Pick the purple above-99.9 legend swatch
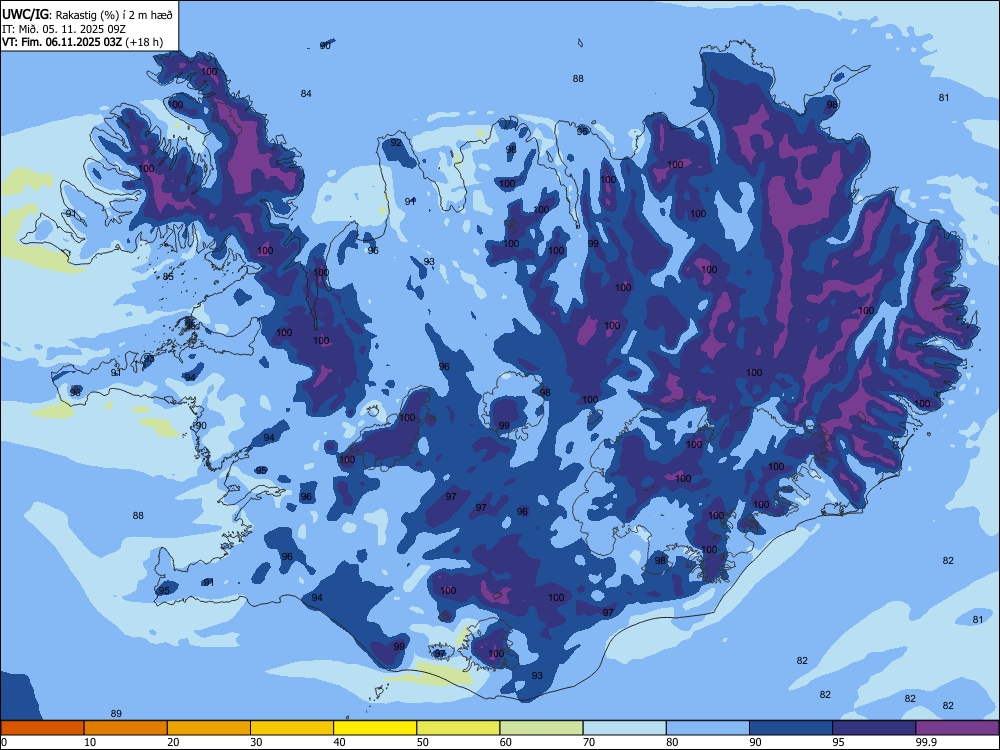This screenshot has width=1000, height=750. pyautogui.click(x=957, y=728)
